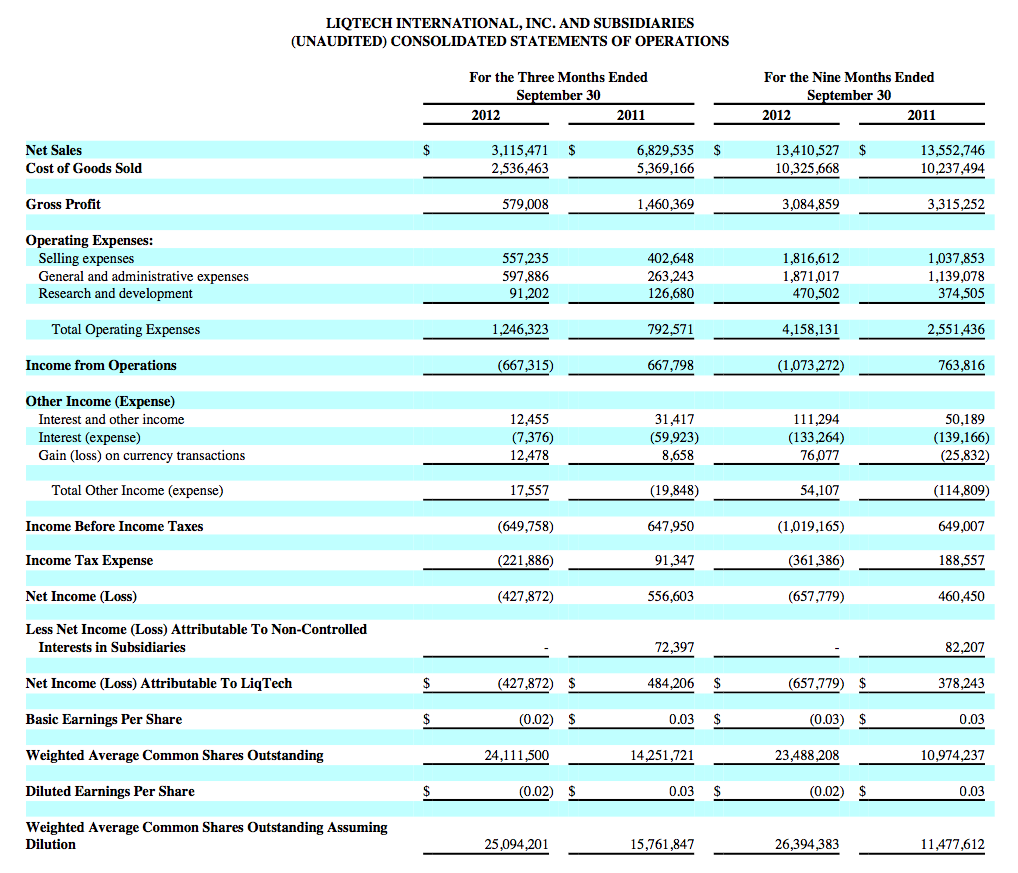Click the Operating Expenses heading
The height and width of the screenshot is (873, 1018).
tap(90, 241)
